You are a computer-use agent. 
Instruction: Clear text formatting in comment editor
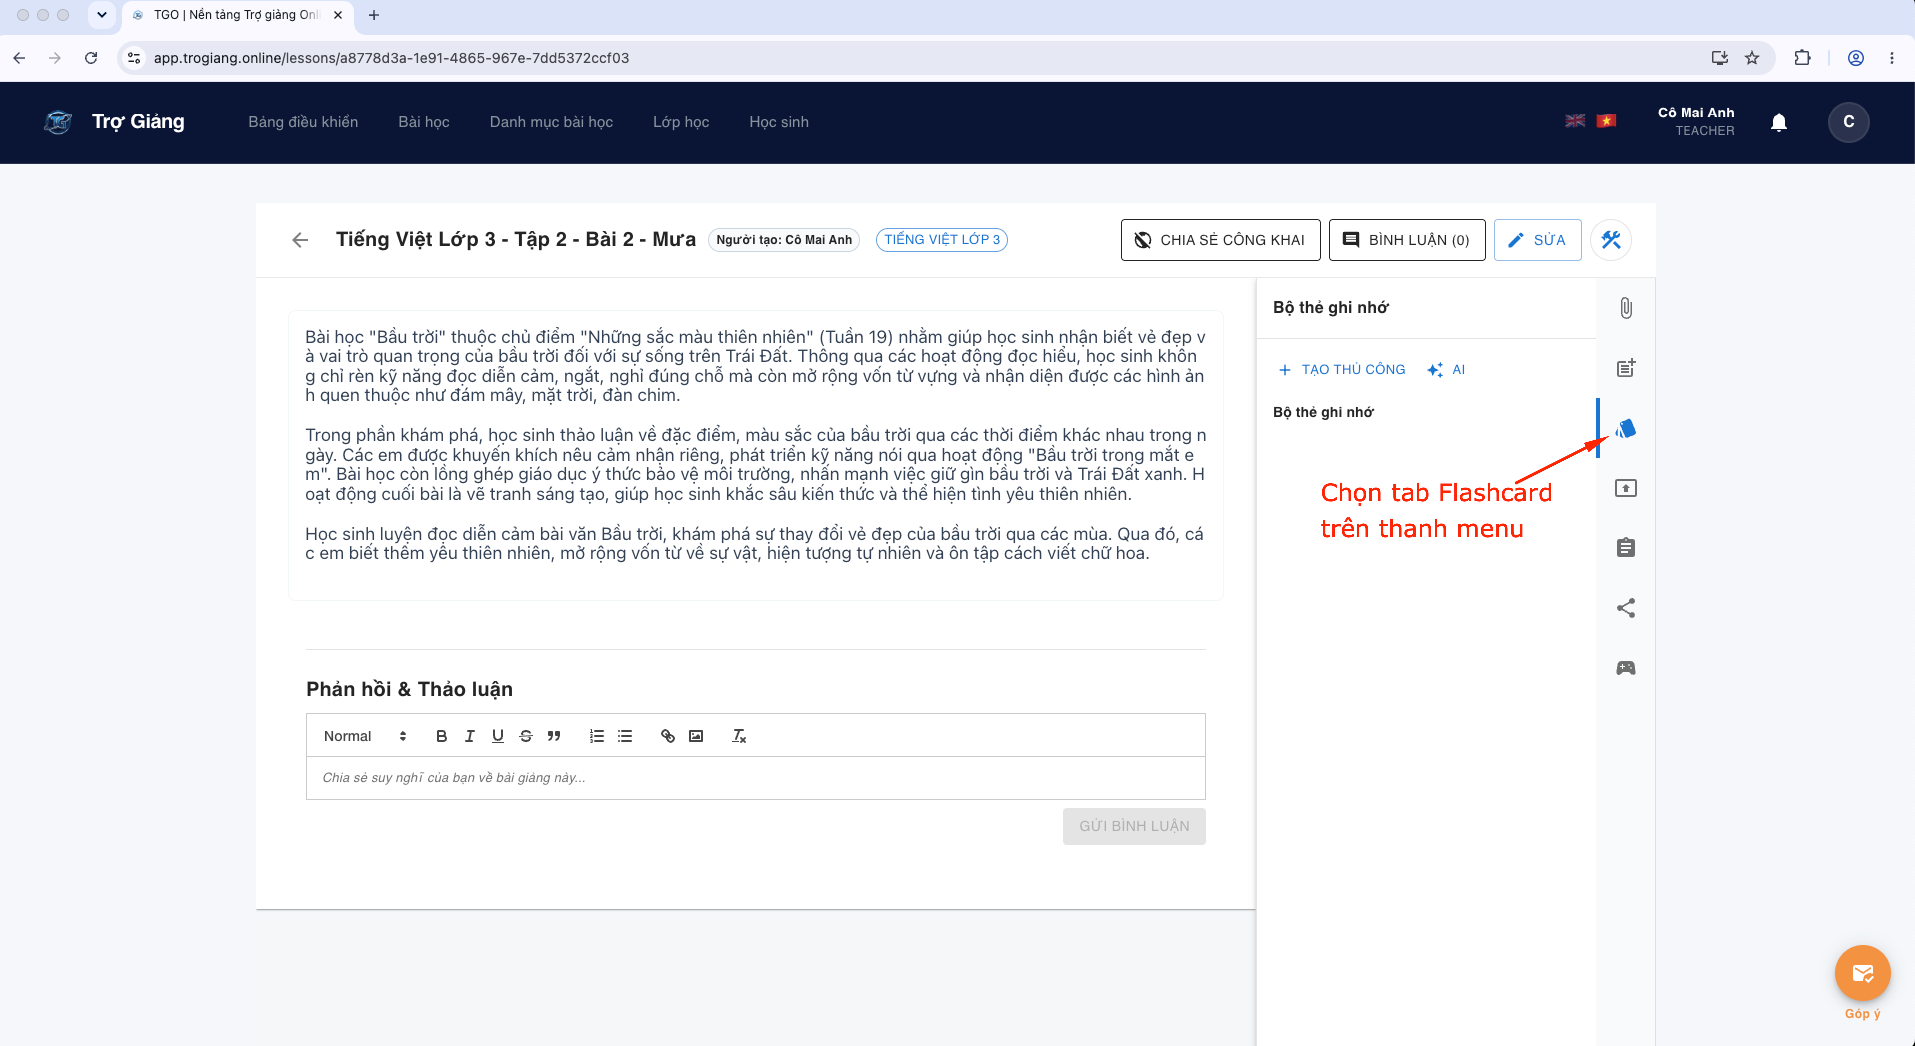pos(739,736)
